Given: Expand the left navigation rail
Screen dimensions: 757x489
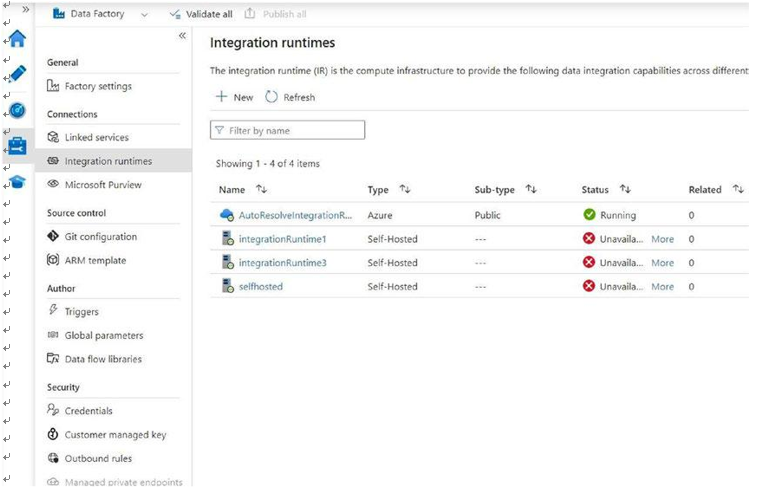Looking at the screenshot, I should [26, 9].
